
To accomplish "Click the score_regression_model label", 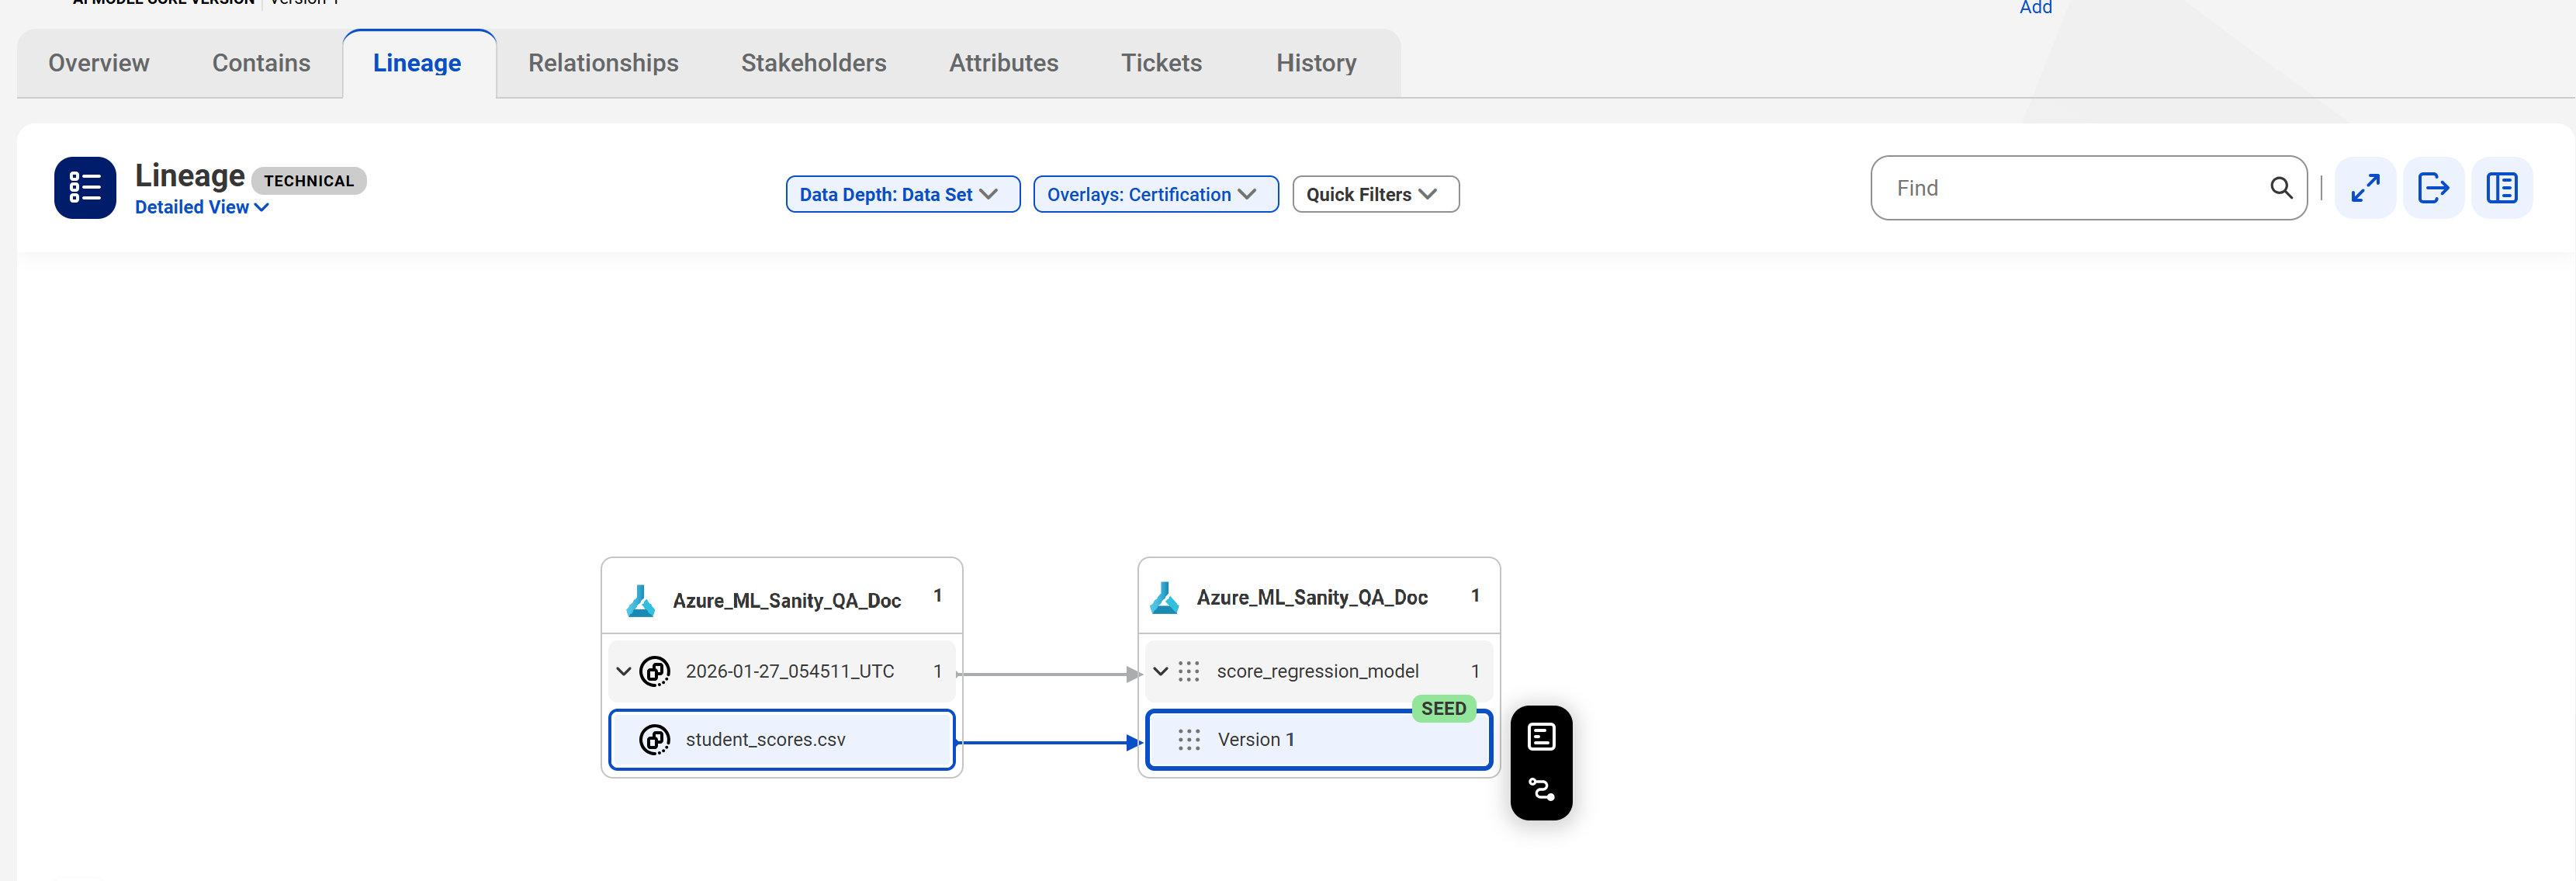I will [1317, 671].
